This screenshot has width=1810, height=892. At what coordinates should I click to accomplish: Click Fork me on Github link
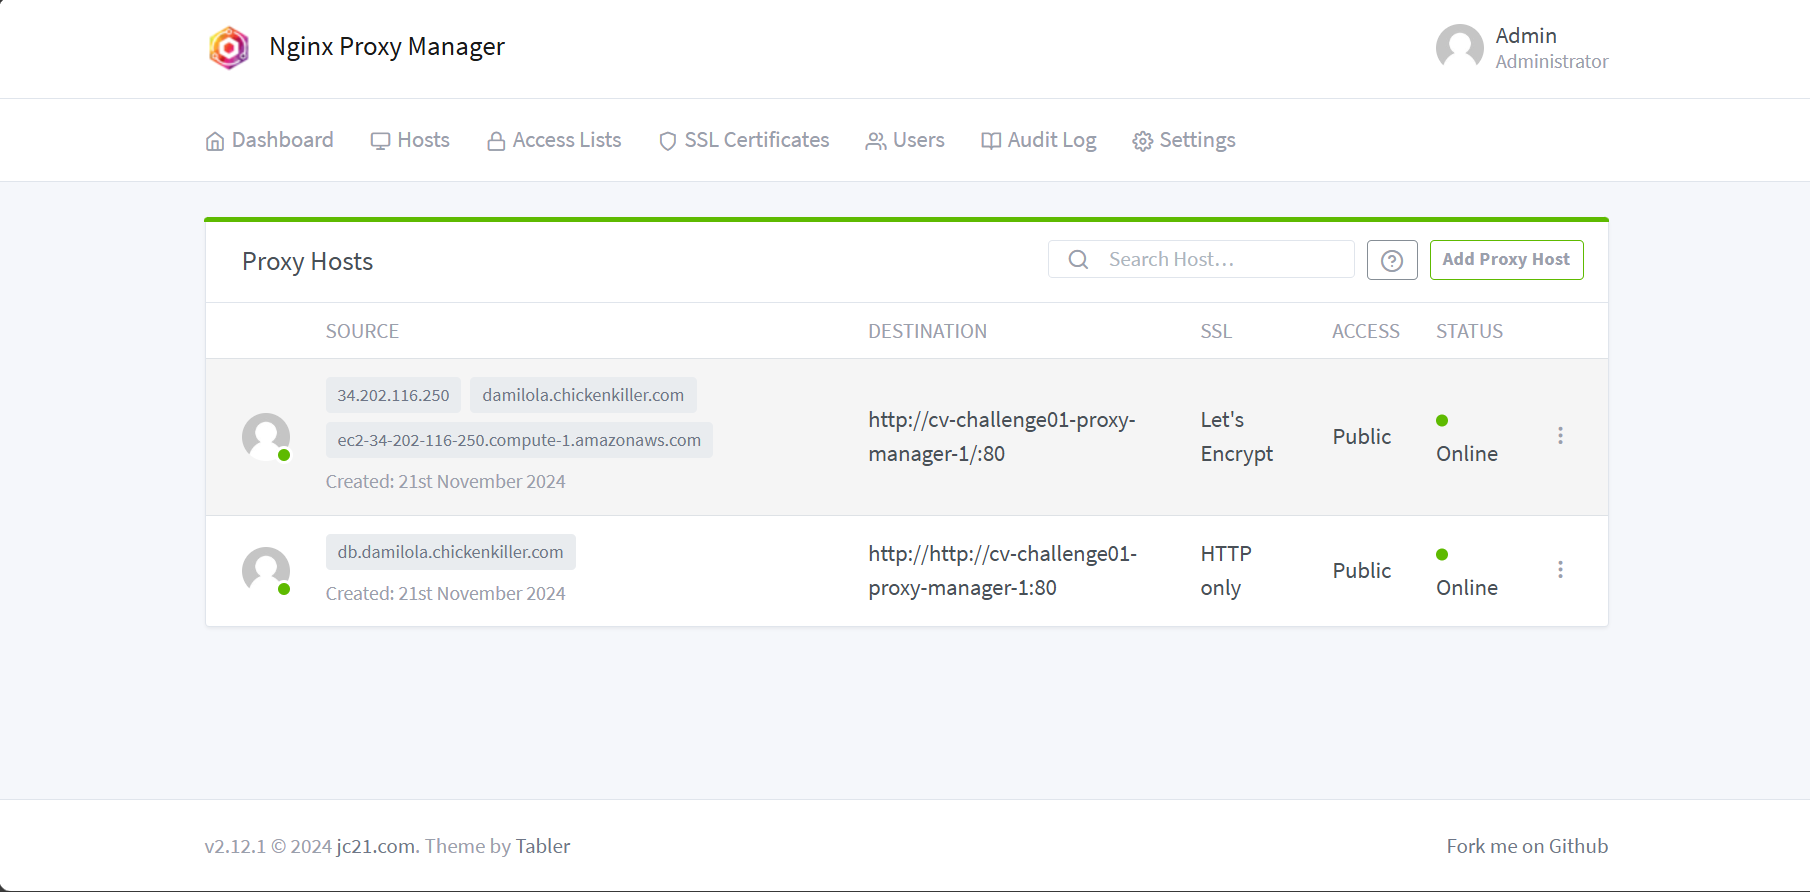(1527, 846)
